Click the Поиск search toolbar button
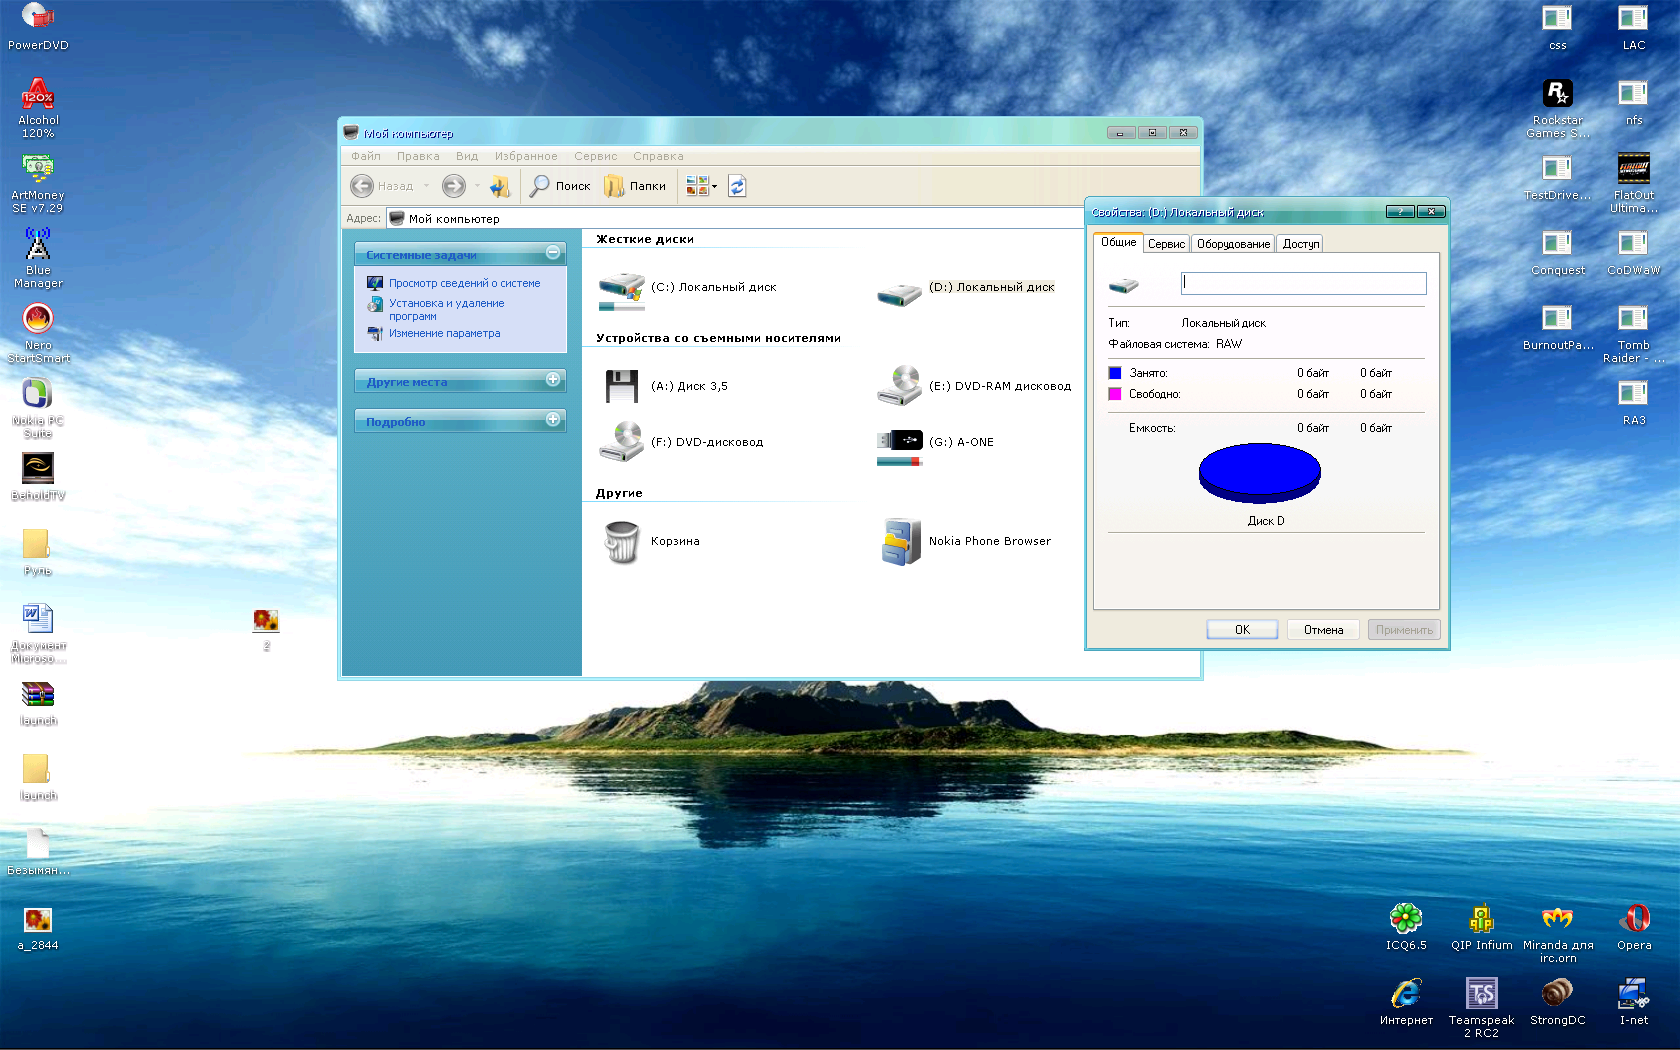1680x1050 pixels. (561, 186)
